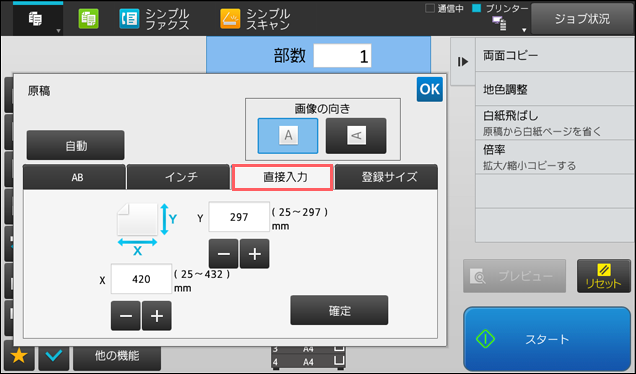The height and width of the screenshot is (374, 636).
Task: Click the OK button in 原稿 dialog
Action: [x=430, y=89]
